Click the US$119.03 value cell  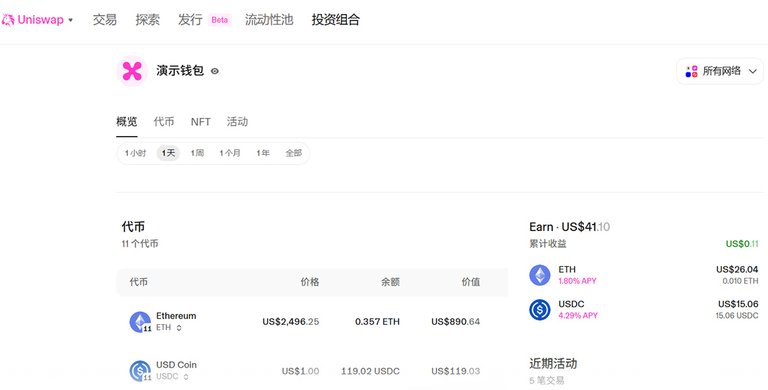coord(456,371)
